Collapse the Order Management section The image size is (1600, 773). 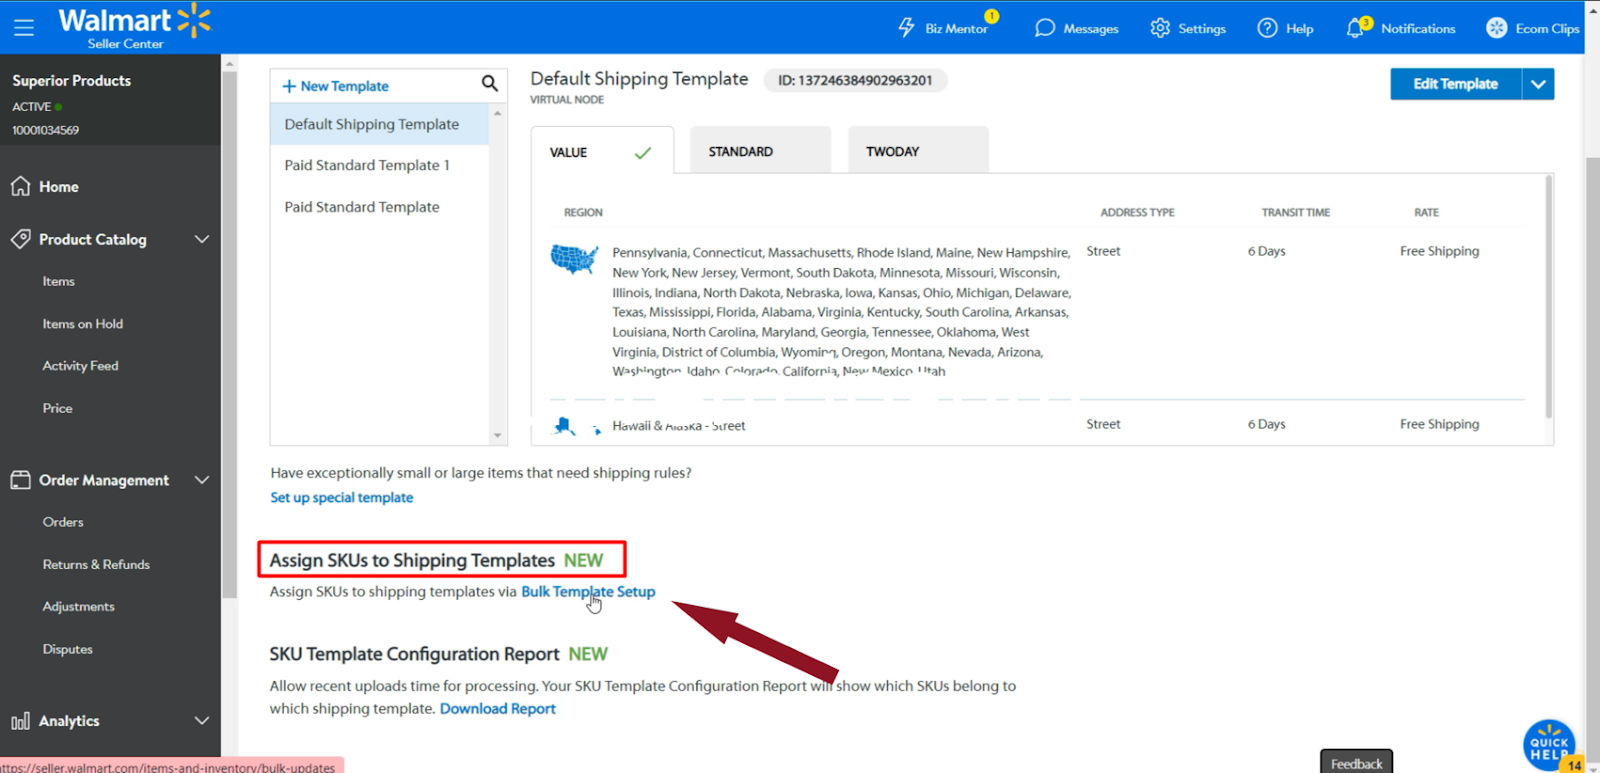point(202,480)
